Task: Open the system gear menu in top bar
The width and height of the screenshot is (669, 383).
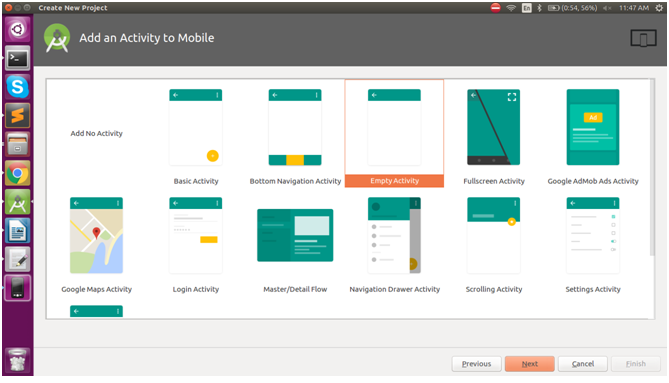Action: 659,8
